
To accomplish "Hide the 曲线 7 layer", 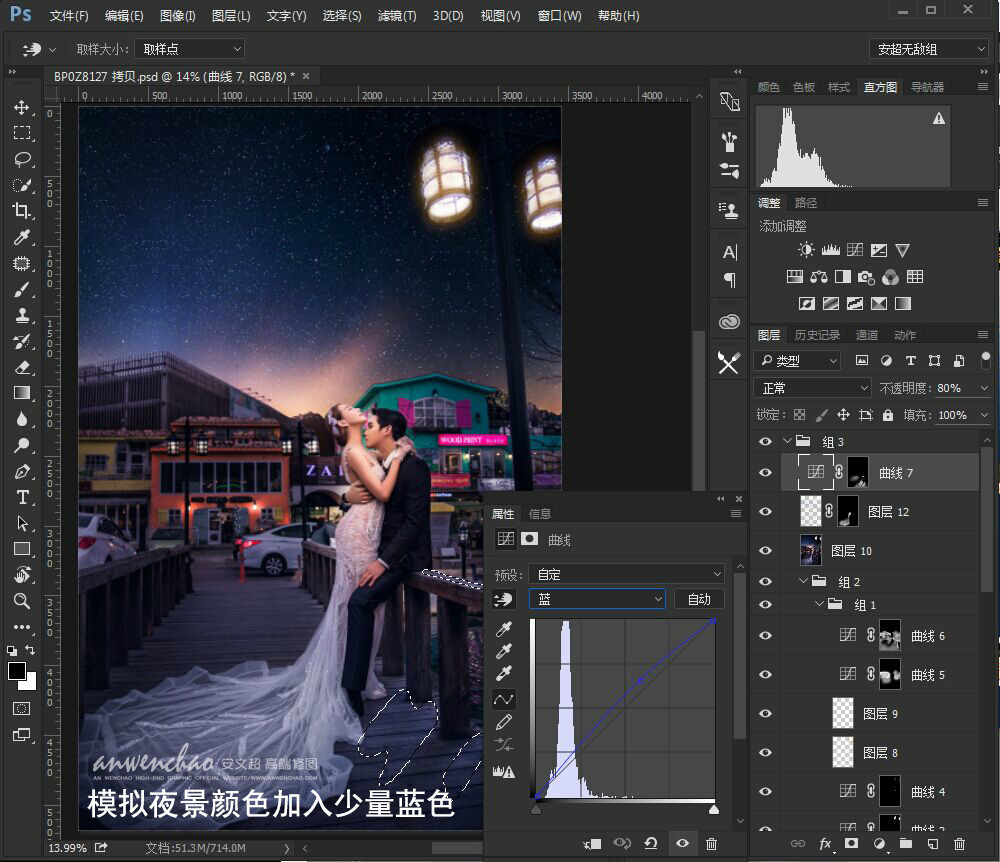I will (x=765, y=472).
